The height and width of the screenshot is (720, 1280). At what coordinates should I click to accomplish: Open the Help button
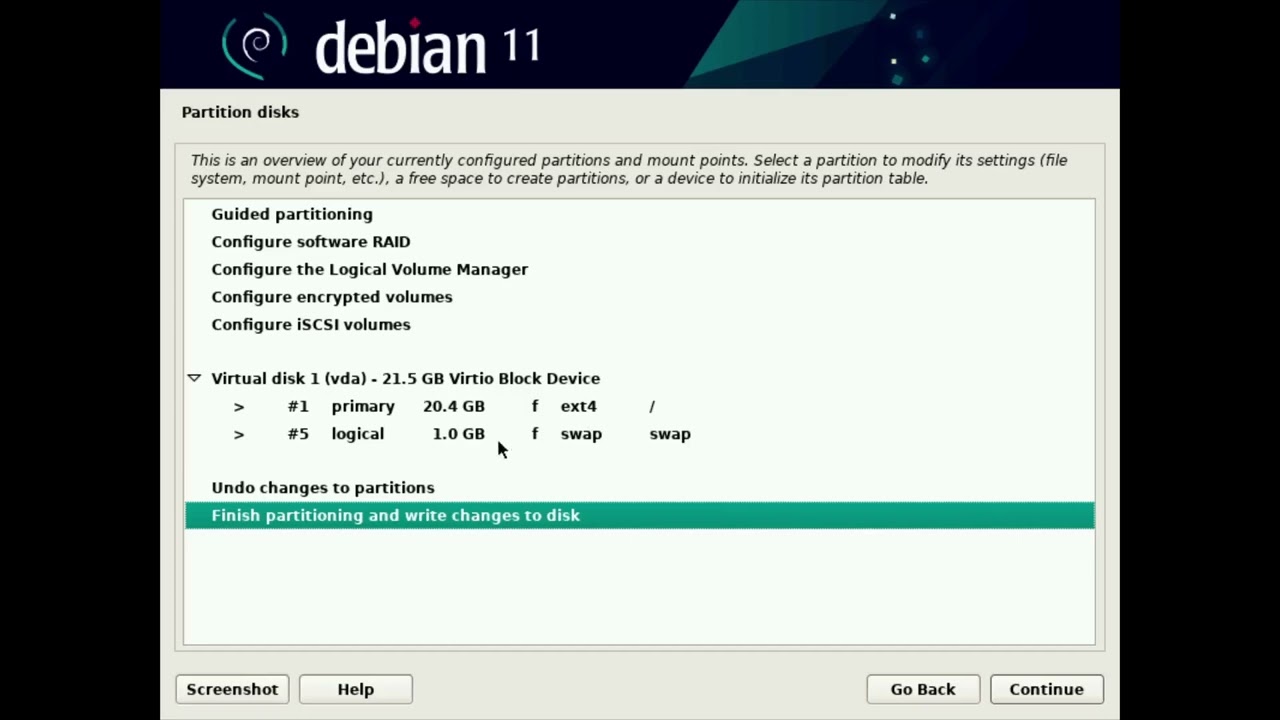[x=355, y=689]
